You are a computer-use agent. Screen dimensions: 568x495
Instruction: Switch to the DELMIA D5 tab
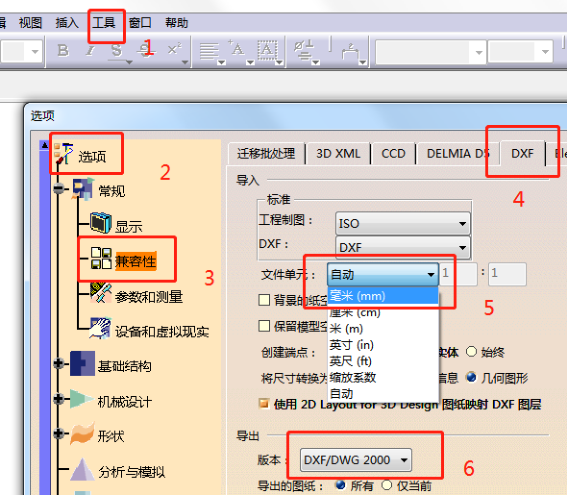point(458,154)
